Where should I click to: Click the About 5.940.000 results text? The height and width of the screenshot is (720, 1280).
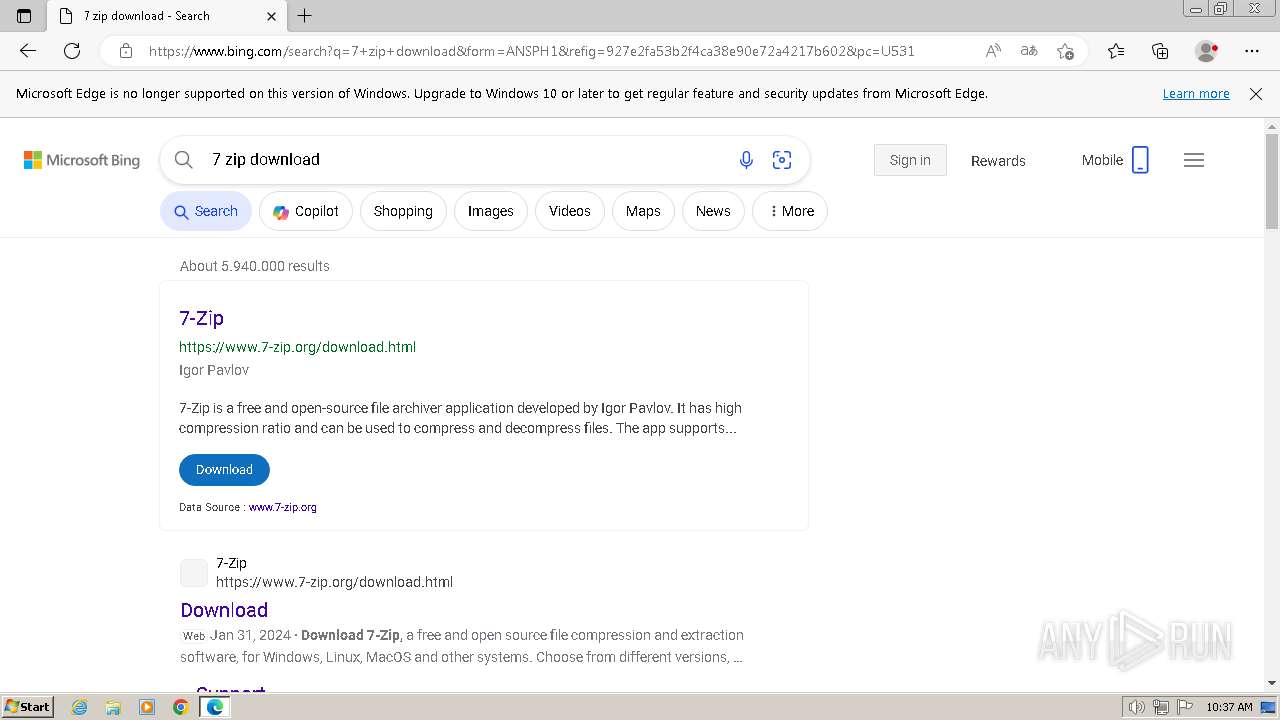[x=255, y=266]
